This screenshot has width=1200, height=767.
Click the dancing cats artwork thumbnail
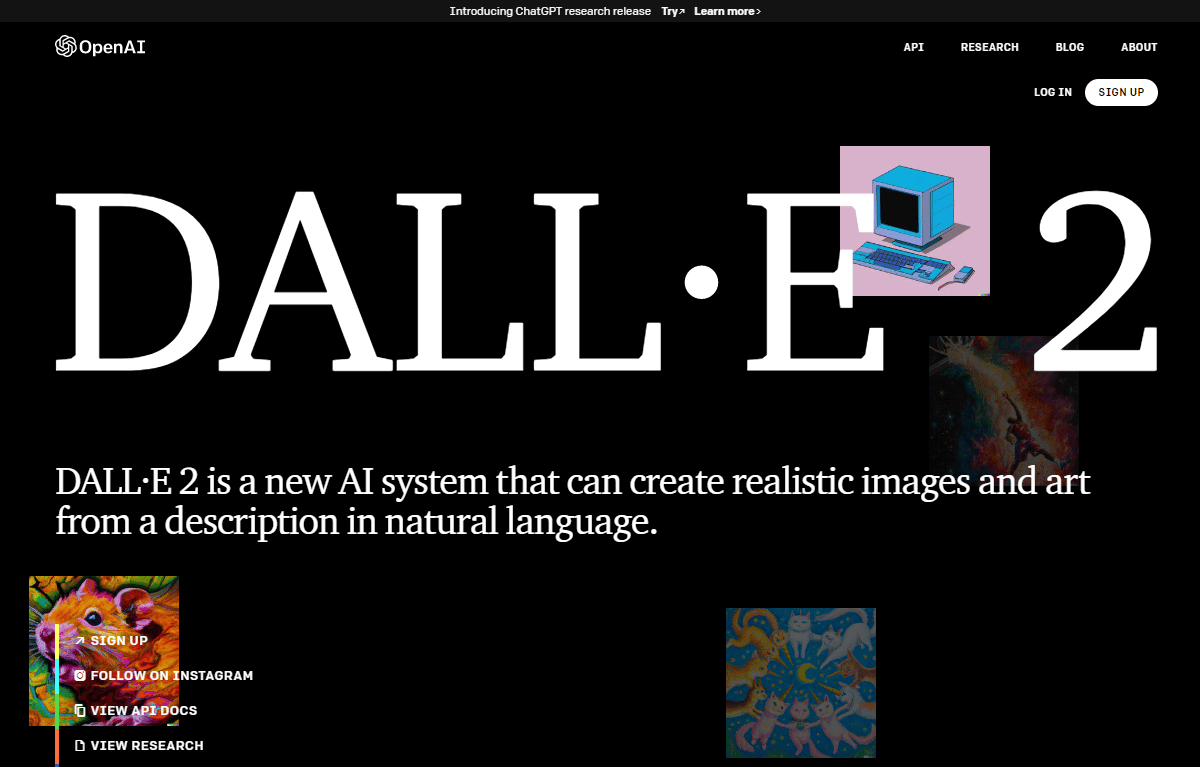pos(801,683)
